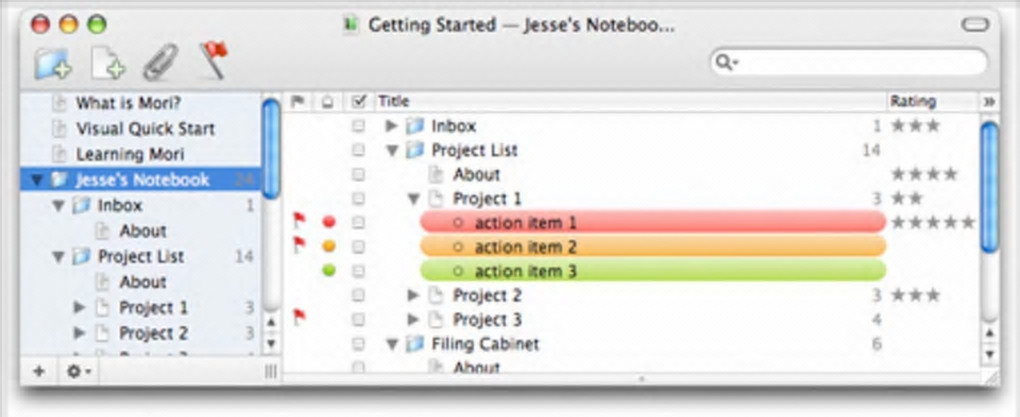Click the red flag pin toolbar icon
The height and width of the screenshot is (417, 1020).
tap(213, 61)
